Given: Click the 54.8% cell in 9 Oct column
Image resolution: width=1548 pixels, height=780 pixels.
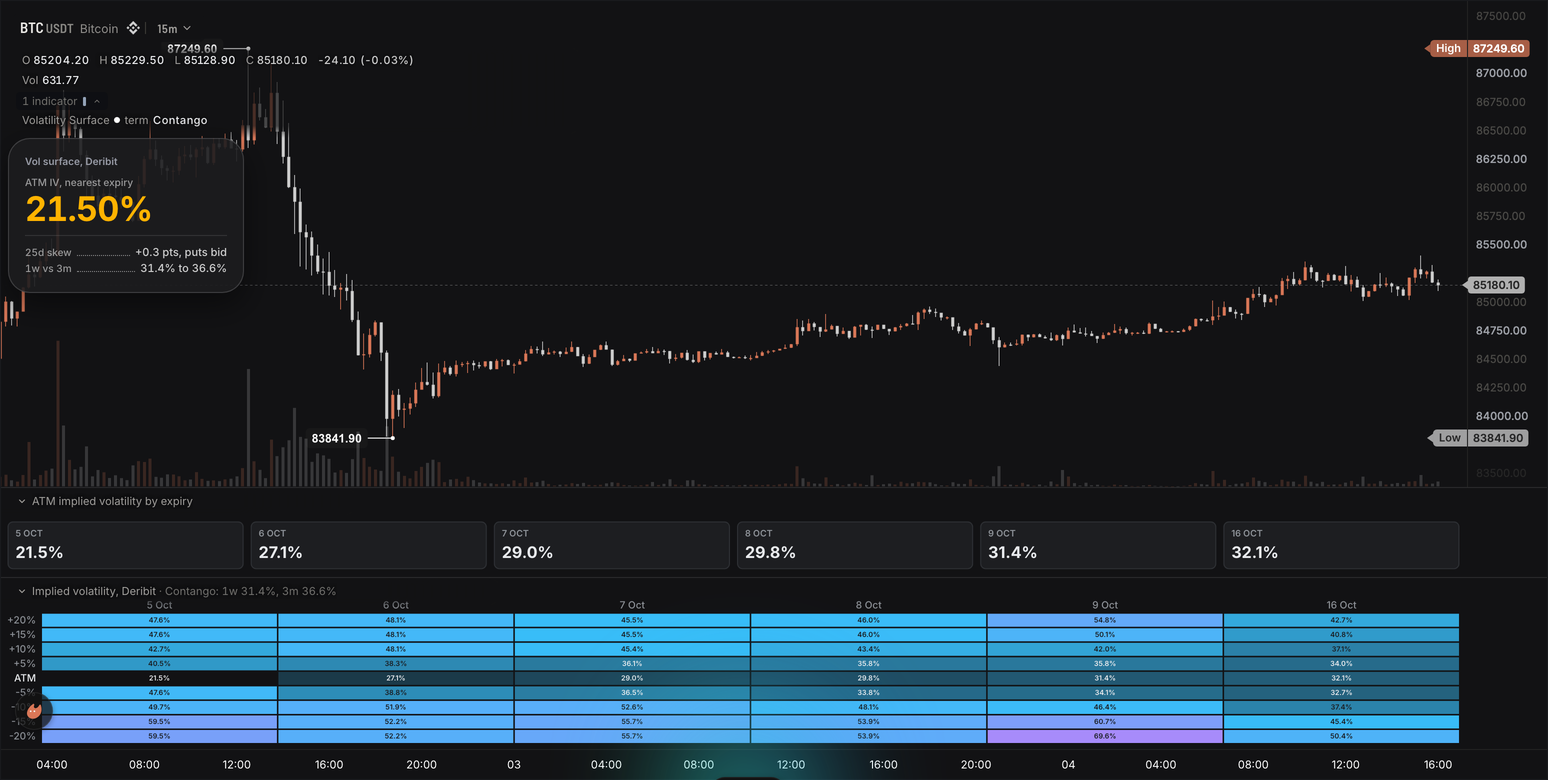Looking at the screenshot, I should click(1105, 620).
